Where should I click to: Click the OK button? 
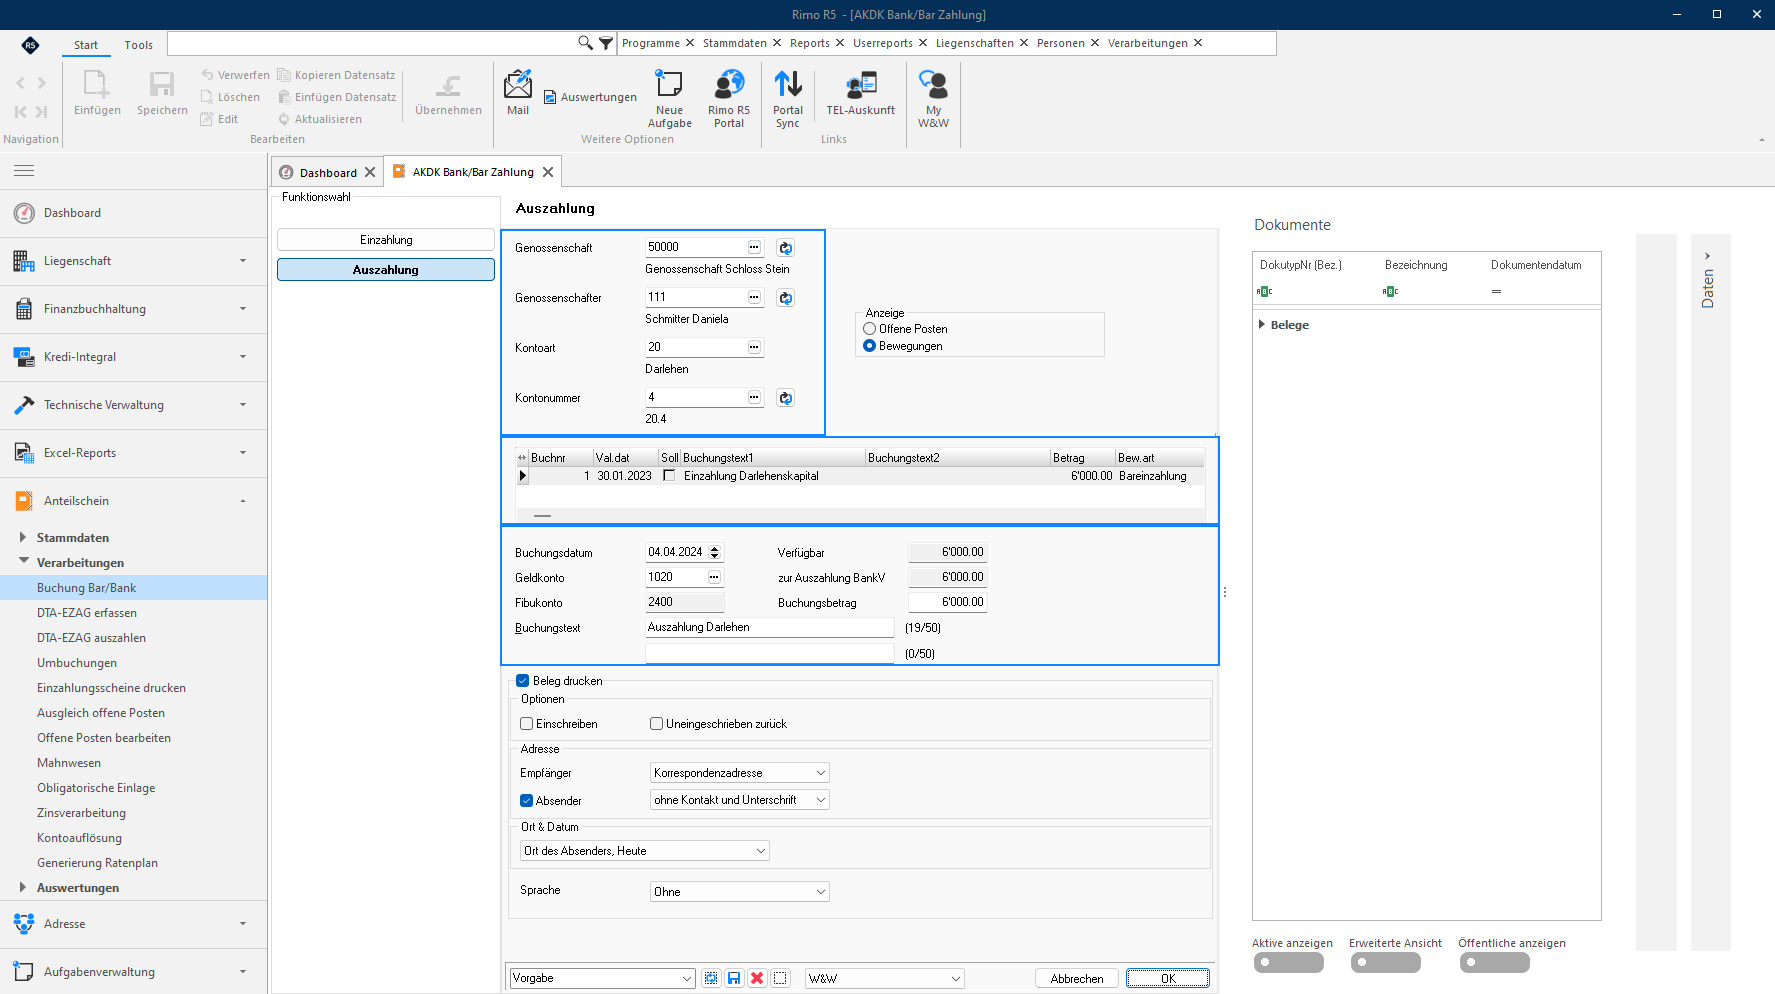click(1168, 978)
